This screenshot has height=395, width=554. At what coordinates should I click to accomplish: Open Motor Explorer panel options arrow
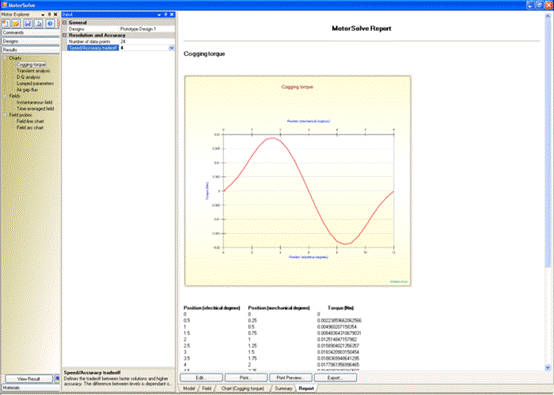coord(43,14)
